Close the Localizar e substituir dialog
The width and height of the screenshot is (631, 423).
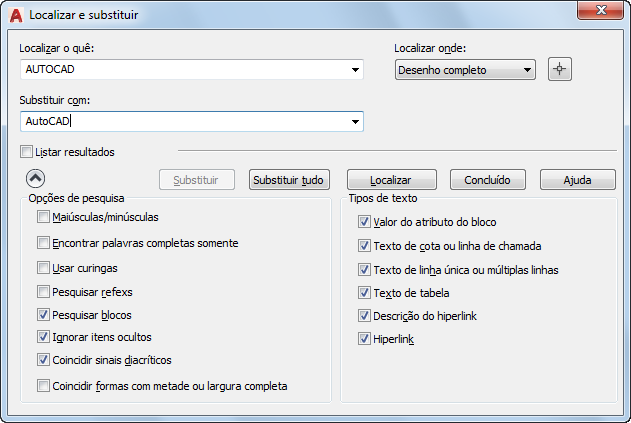pyautogui.click(x=600, y=10)
